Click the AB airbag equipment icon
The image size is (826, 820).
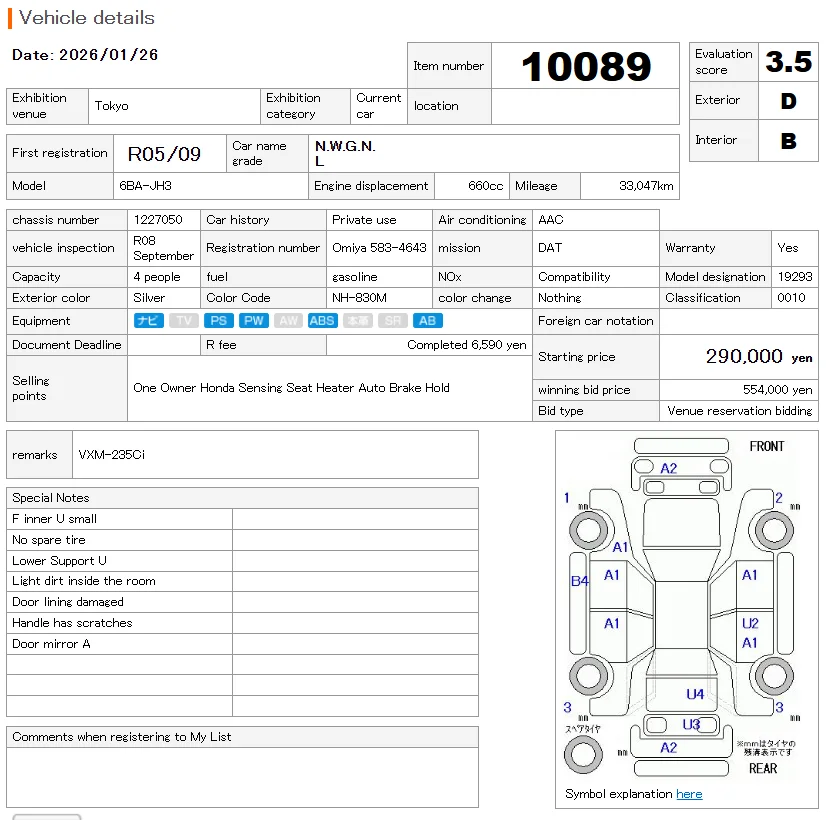(x=428, y=320)
